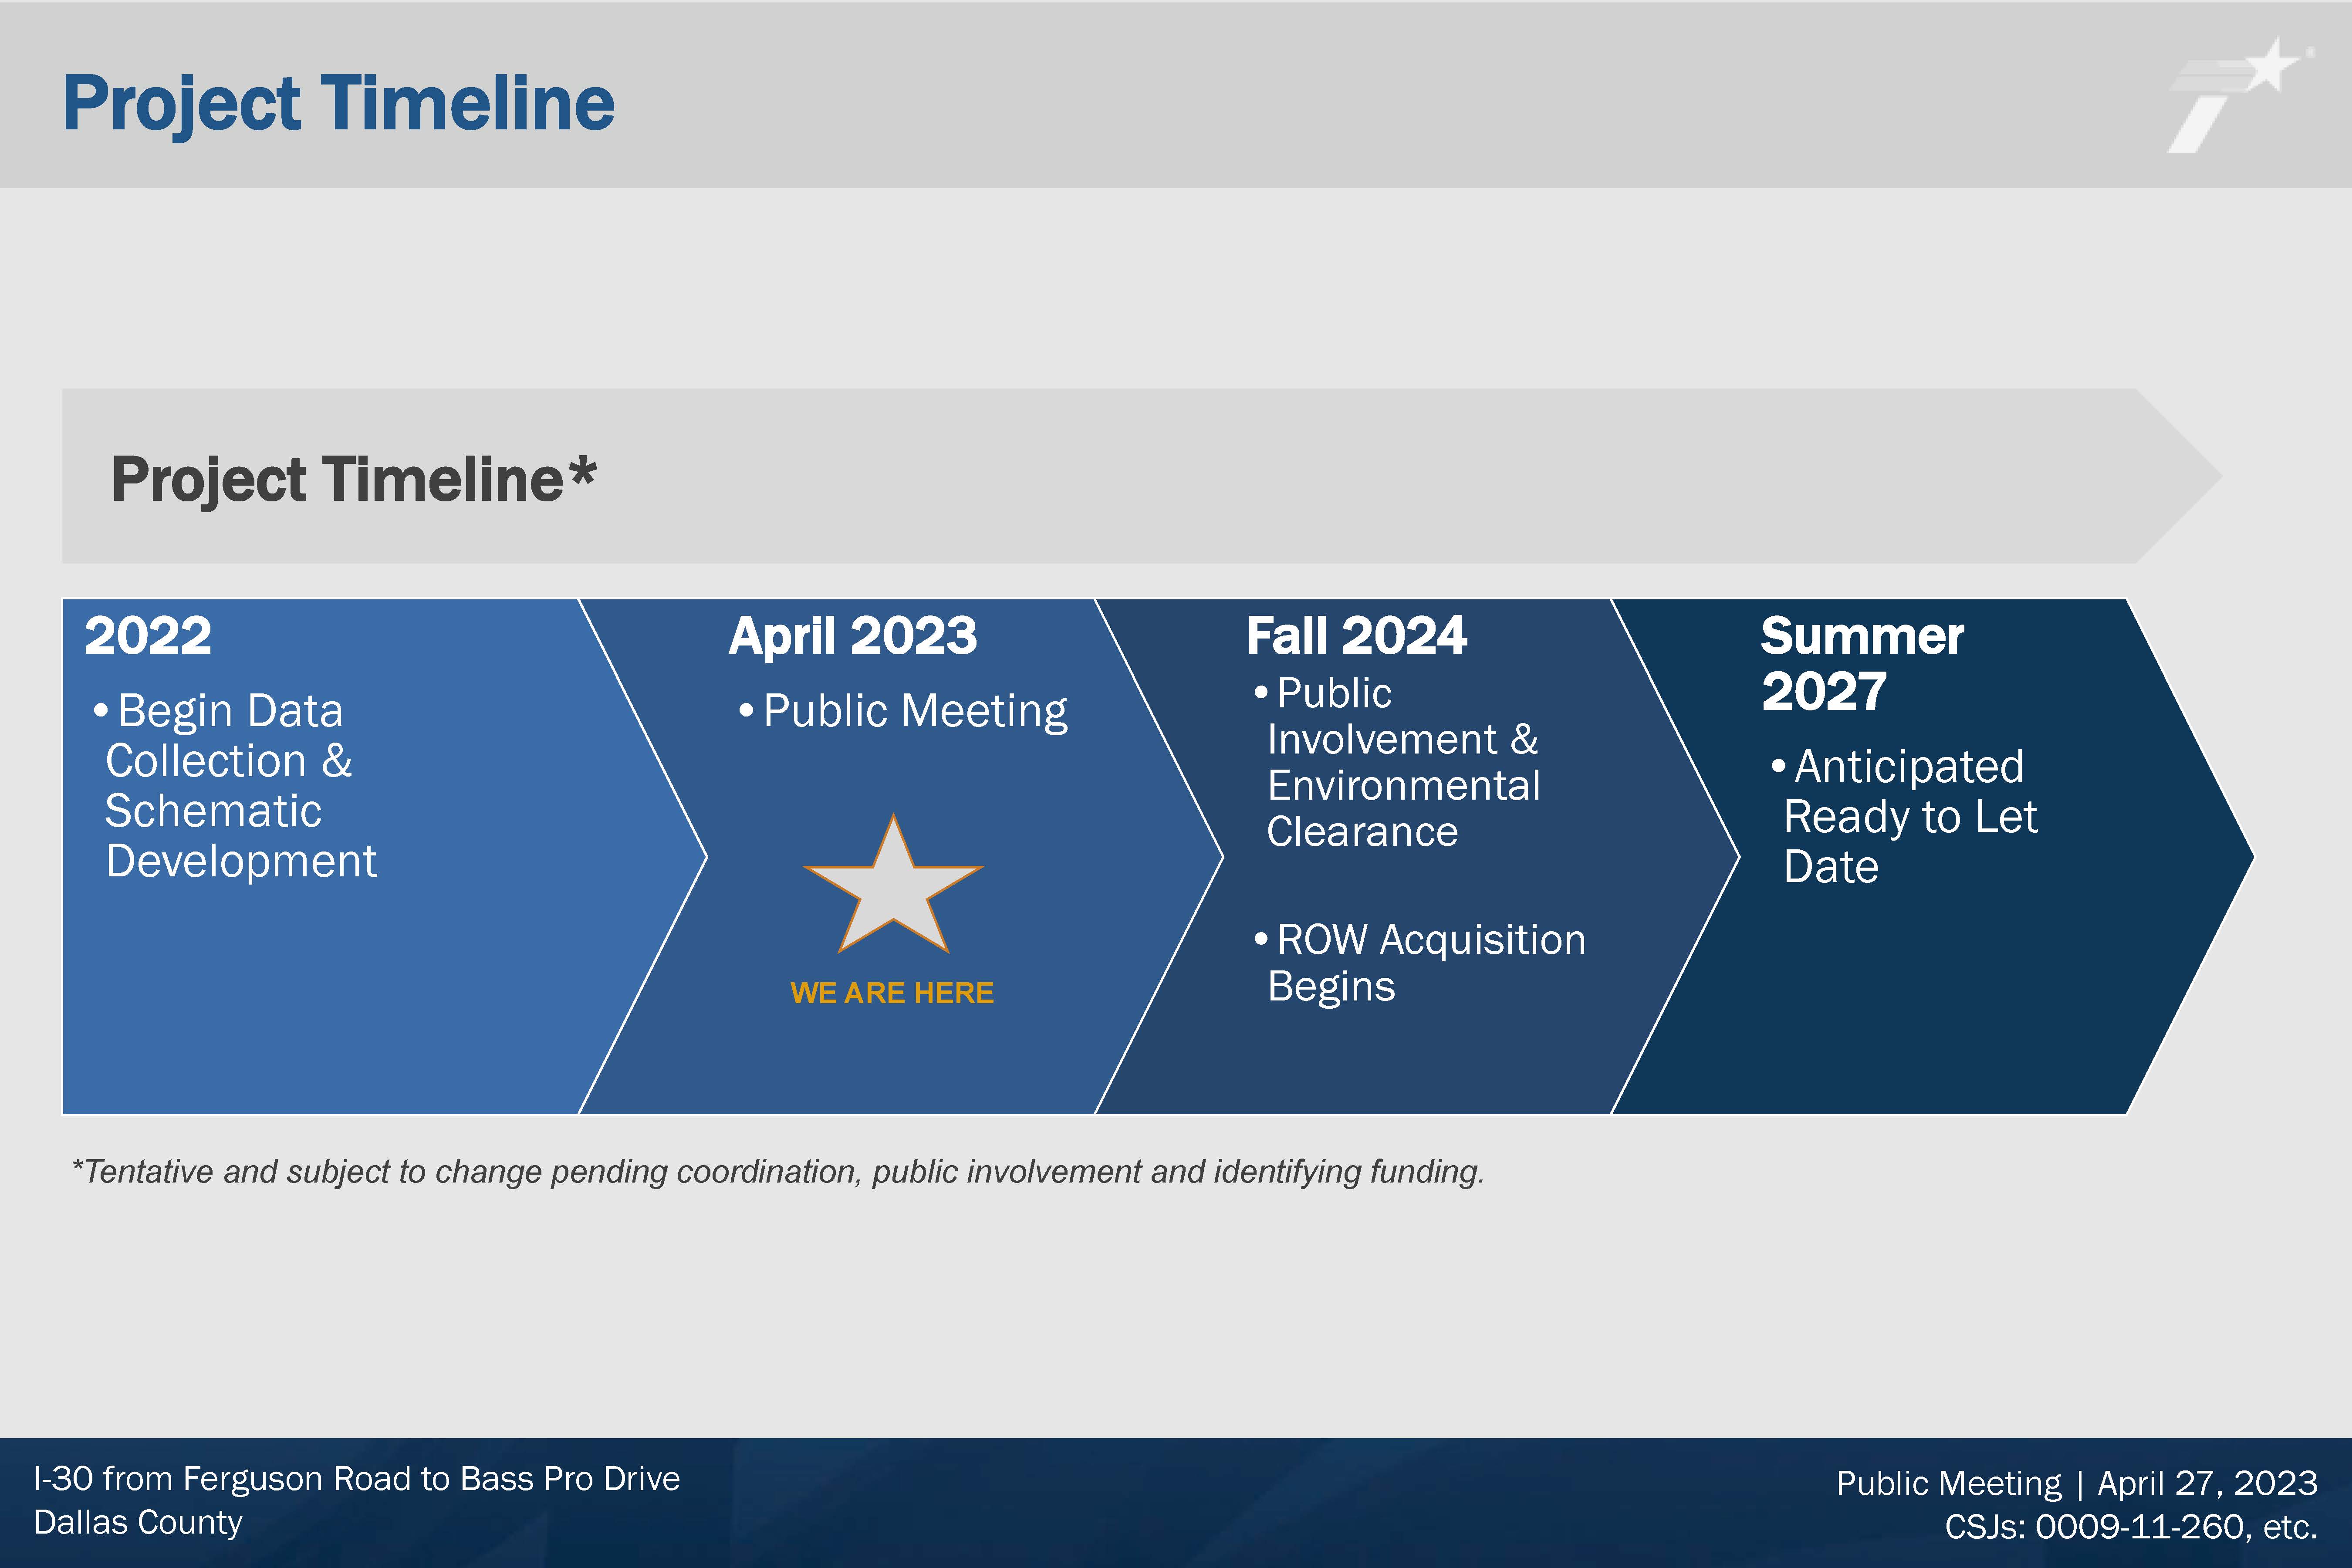Click the 'CSJs: 0009-11-260, etc.' text
This screenshot has width=2352, height=1568.
click(x=2131, y=1527)
